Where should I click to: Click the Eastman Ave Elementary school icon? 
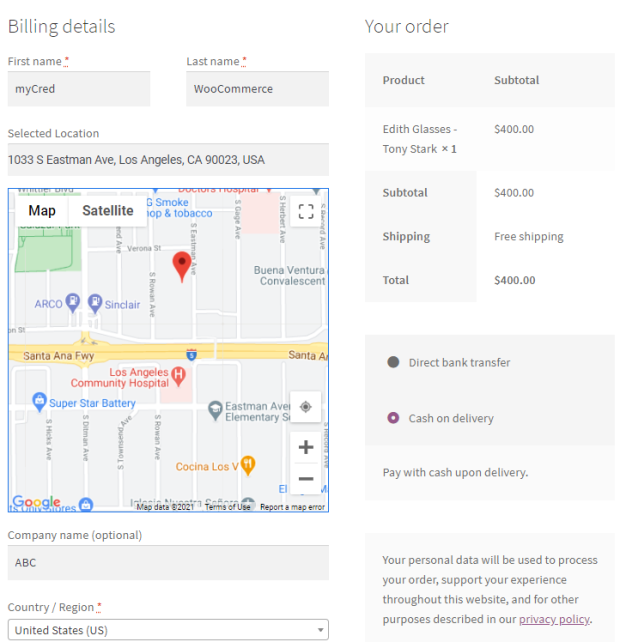coord(215,410)
